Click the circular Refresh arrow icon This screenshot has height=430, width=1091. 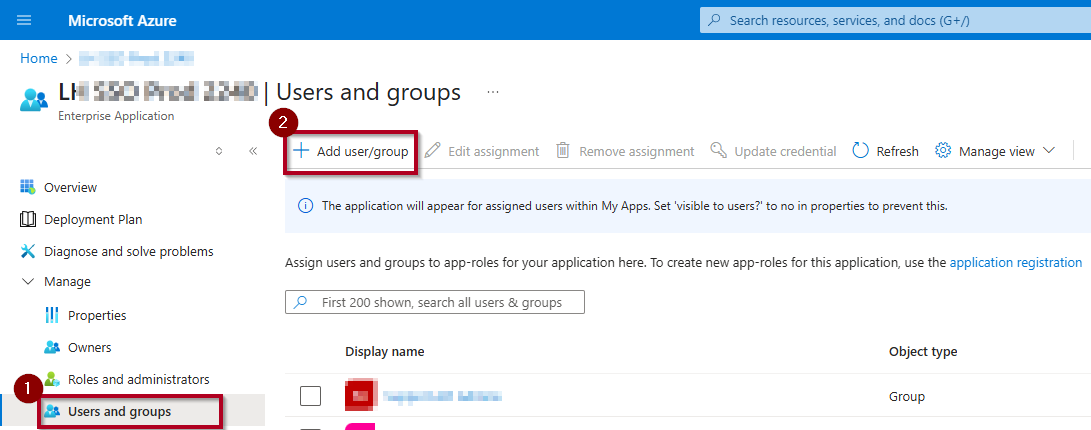point(861,150)
